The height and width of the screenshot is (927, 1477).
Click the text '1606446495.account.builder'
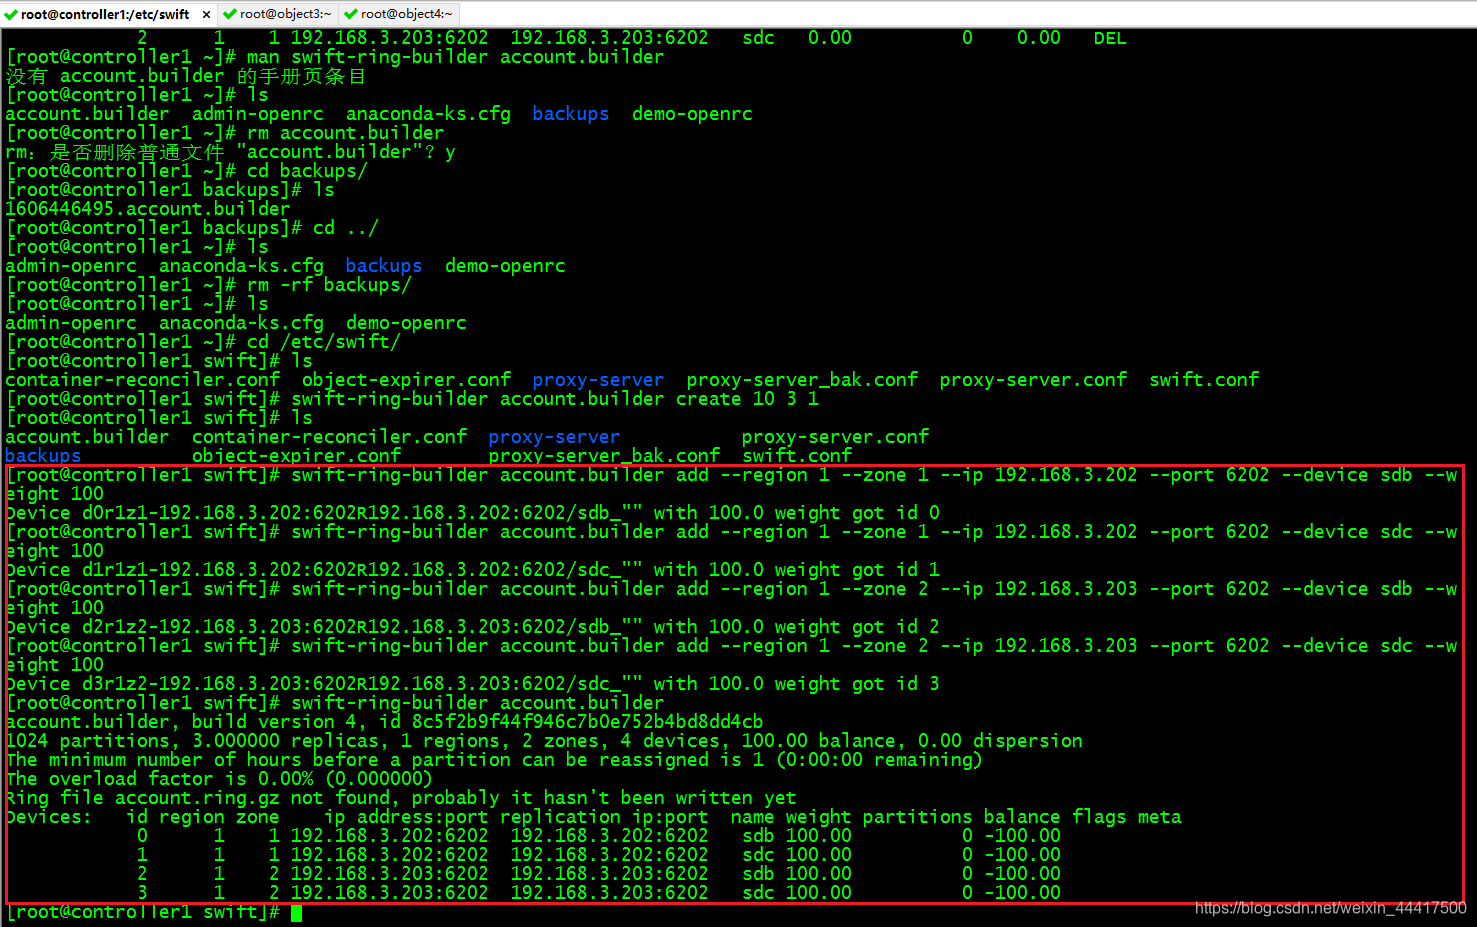tap(148, 209)
